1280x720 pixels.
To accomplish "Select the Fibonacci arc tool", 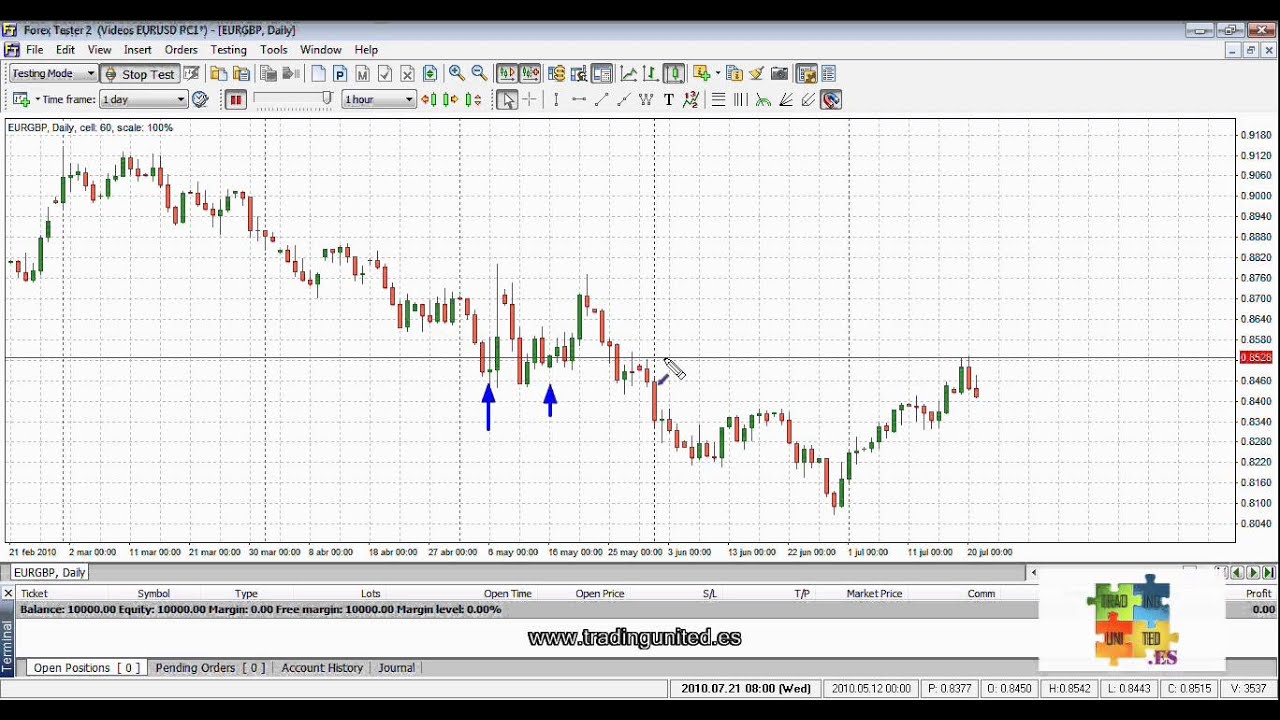I will (763, 99).
